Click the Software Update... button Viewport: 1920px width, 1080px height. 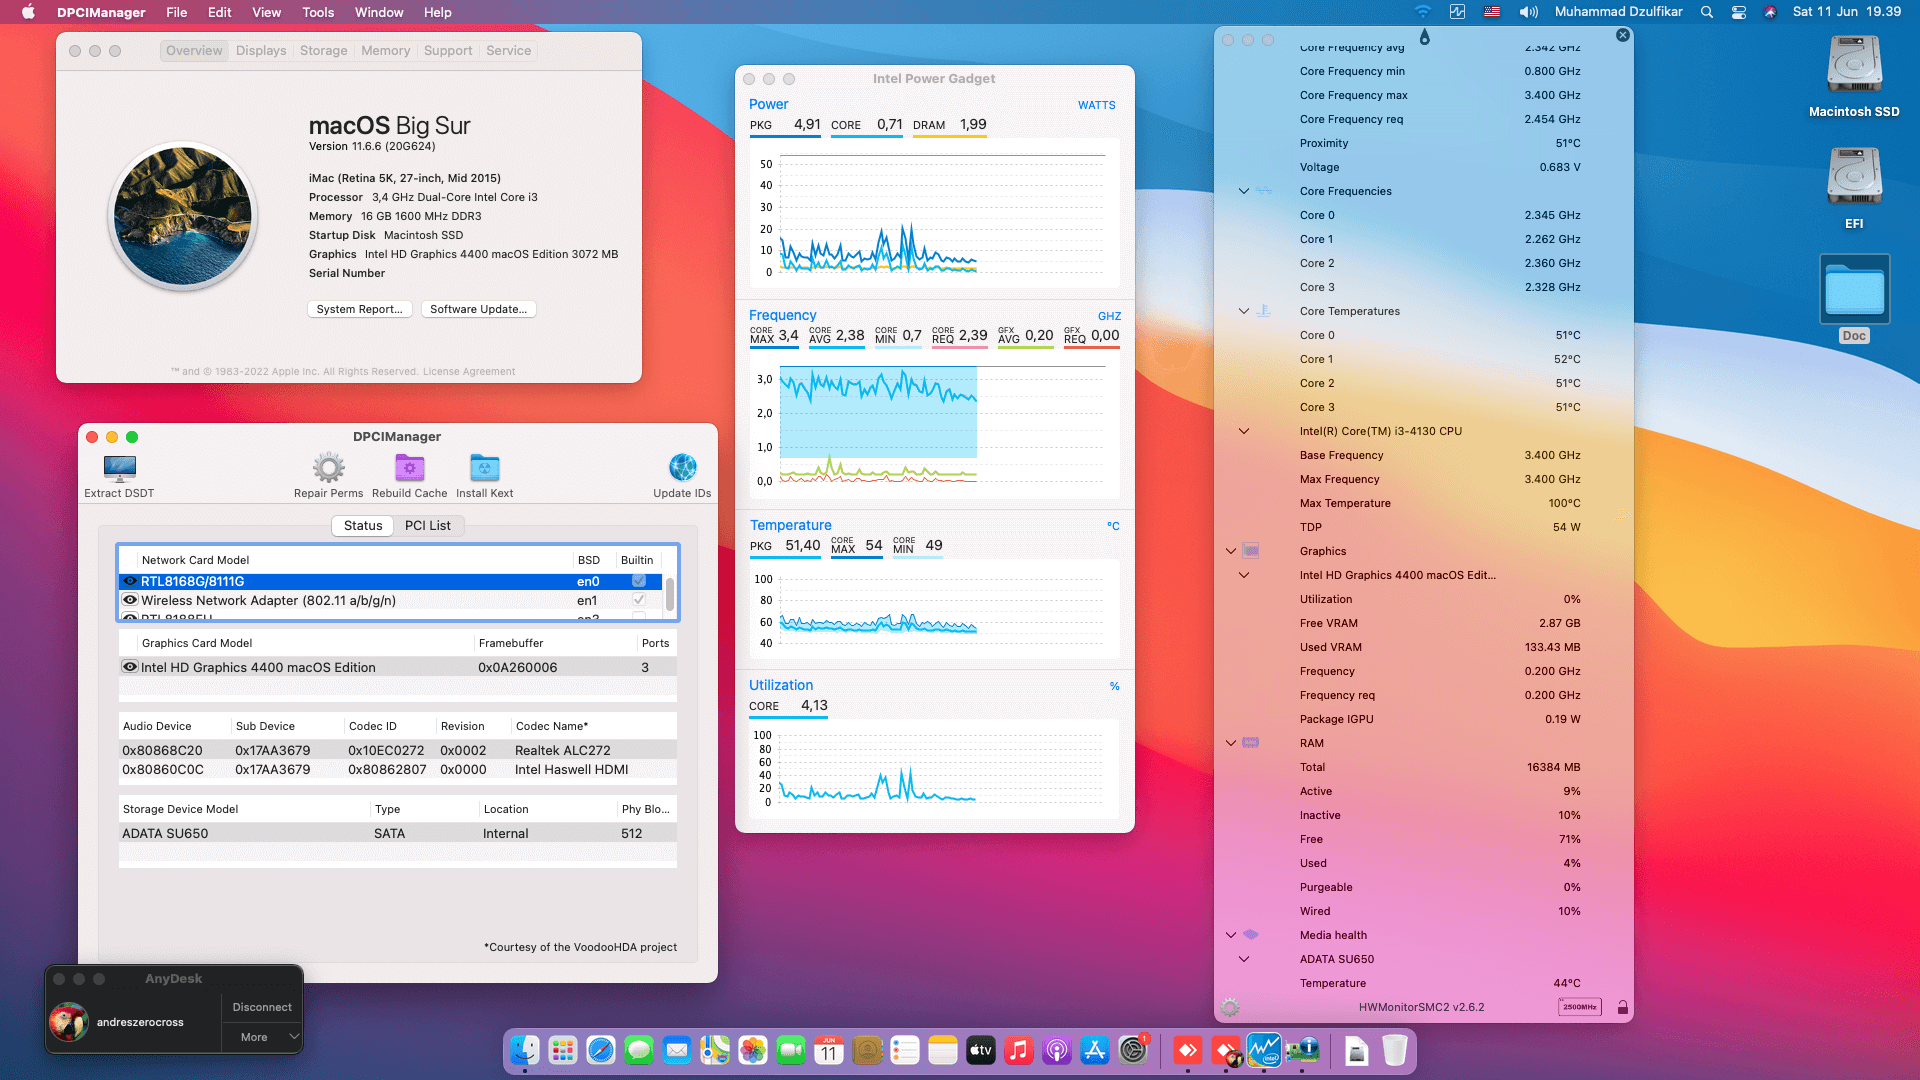click(478, 309)
